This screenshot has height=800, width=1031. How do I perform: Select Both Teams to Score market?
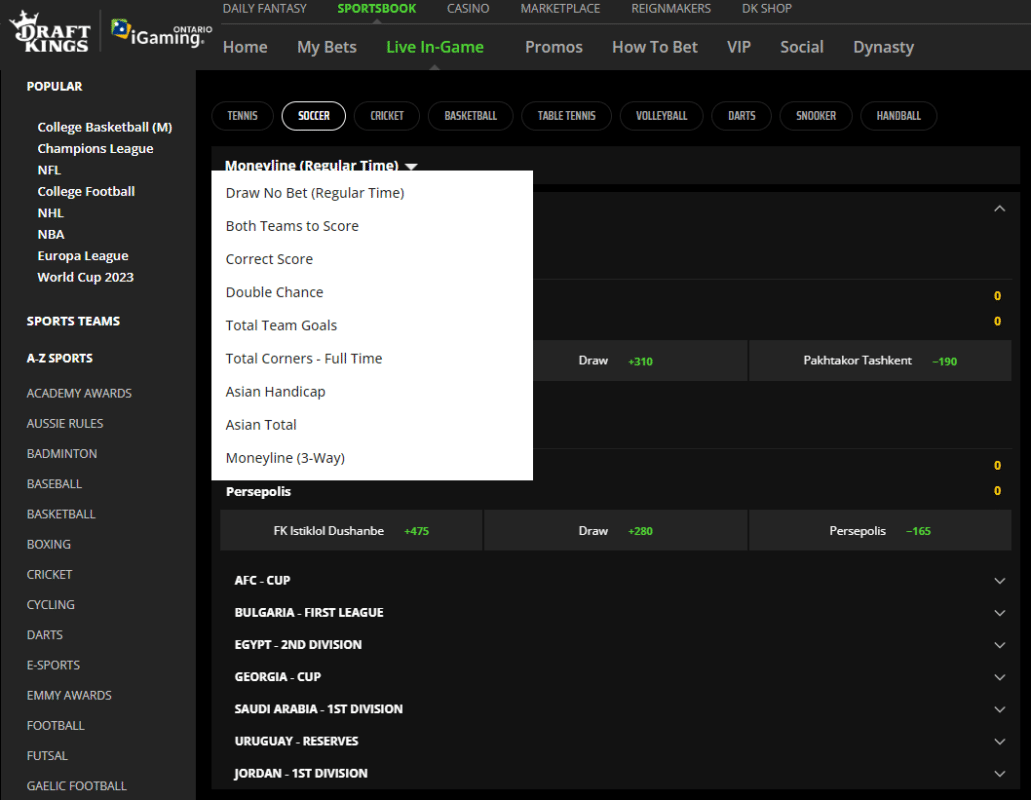point(292,225)
